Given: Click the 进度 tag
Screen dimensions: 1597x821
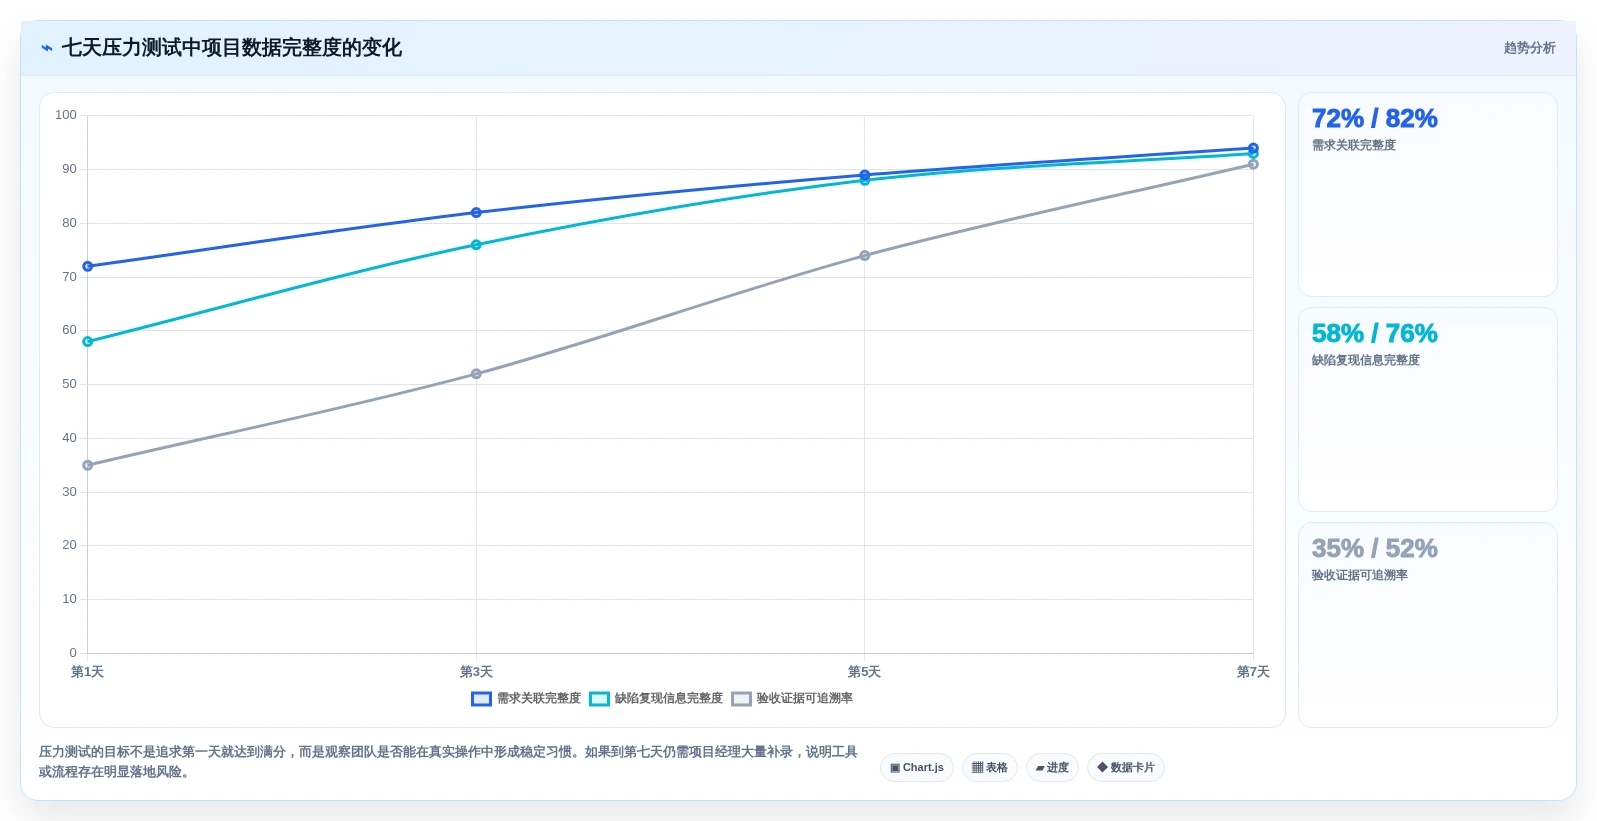Looking at the screenshot, I should pos(1052,768).
